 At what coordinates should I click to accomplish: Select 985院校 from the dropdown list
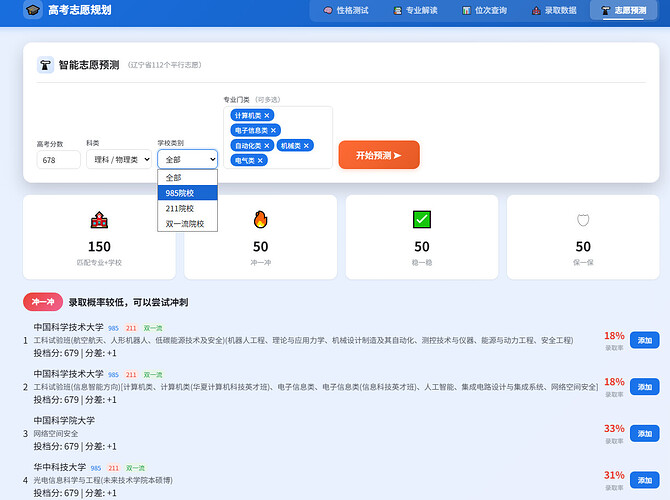pyautogui.click(x=187, y=193)
